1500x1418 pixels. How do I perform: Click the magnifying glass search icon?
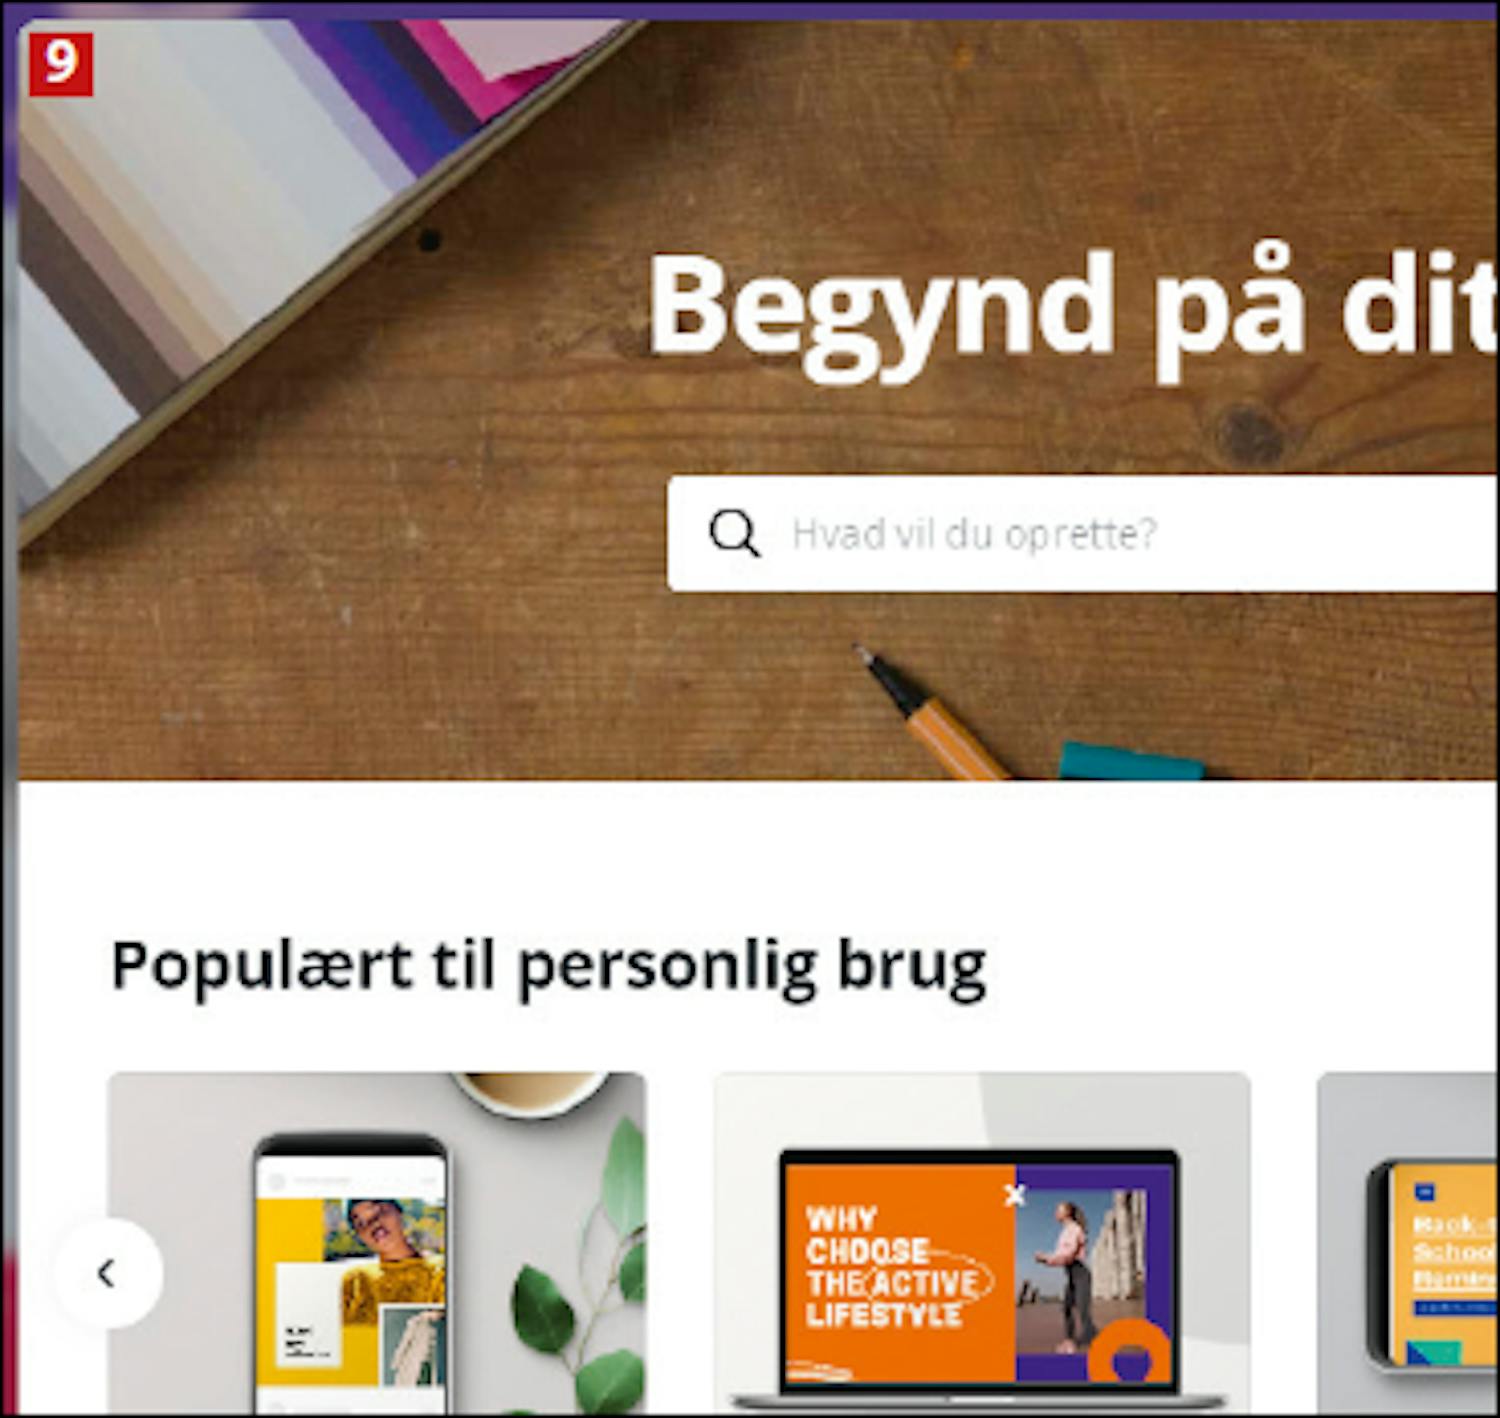coord(734,533)
